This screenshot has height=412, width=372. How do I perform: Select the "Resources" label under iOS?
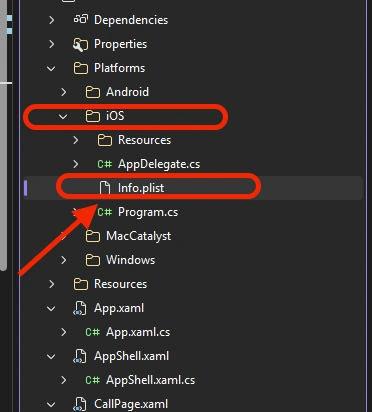pyautogui.click(x=144, y=140)
